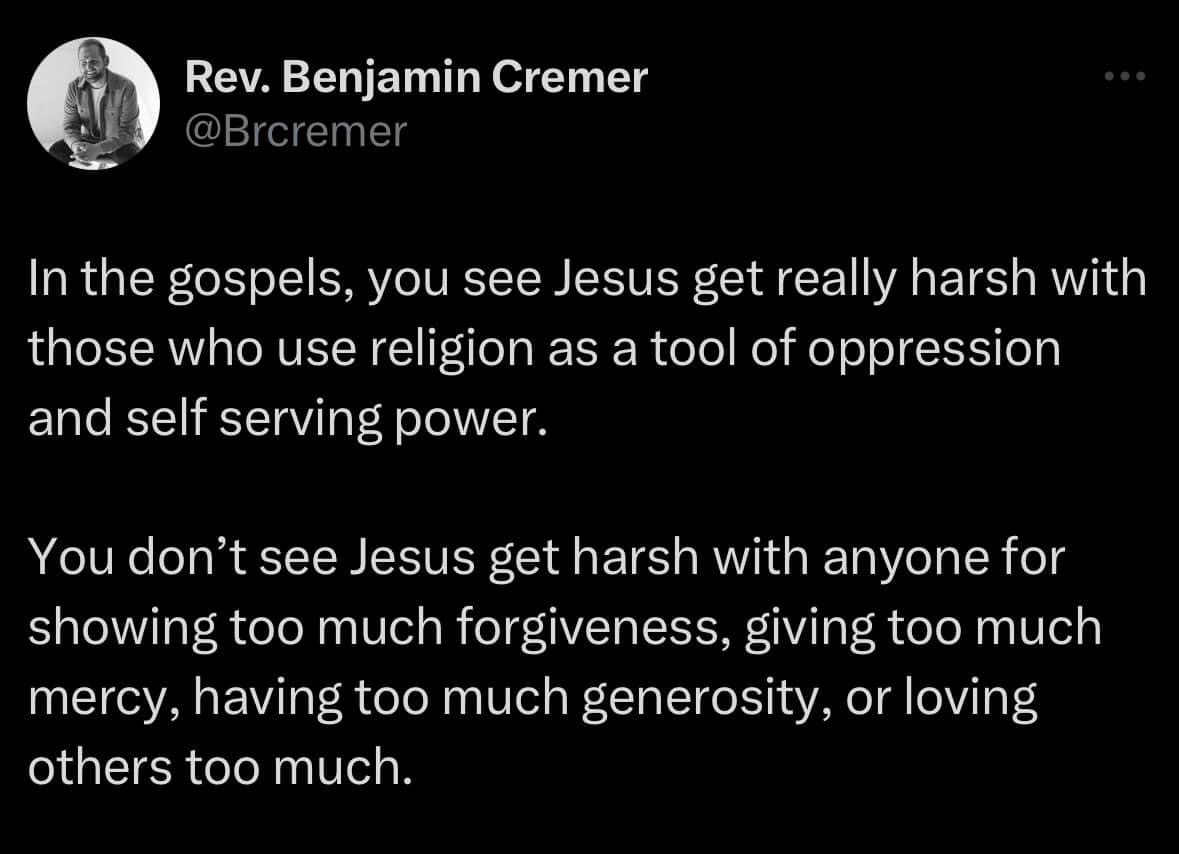The width and height of the screenshot is (1179, 854).
Task: Open the Rev. Benjamin Cremer display name
Action: pos(417,77)
